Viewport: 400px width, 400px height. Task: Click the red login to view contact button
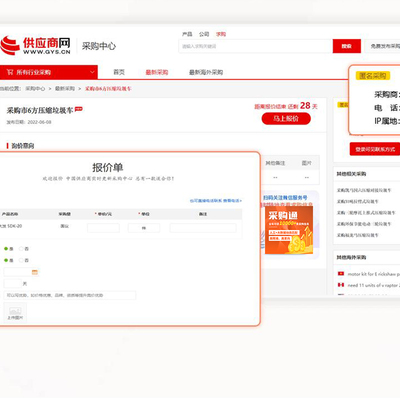375,149
